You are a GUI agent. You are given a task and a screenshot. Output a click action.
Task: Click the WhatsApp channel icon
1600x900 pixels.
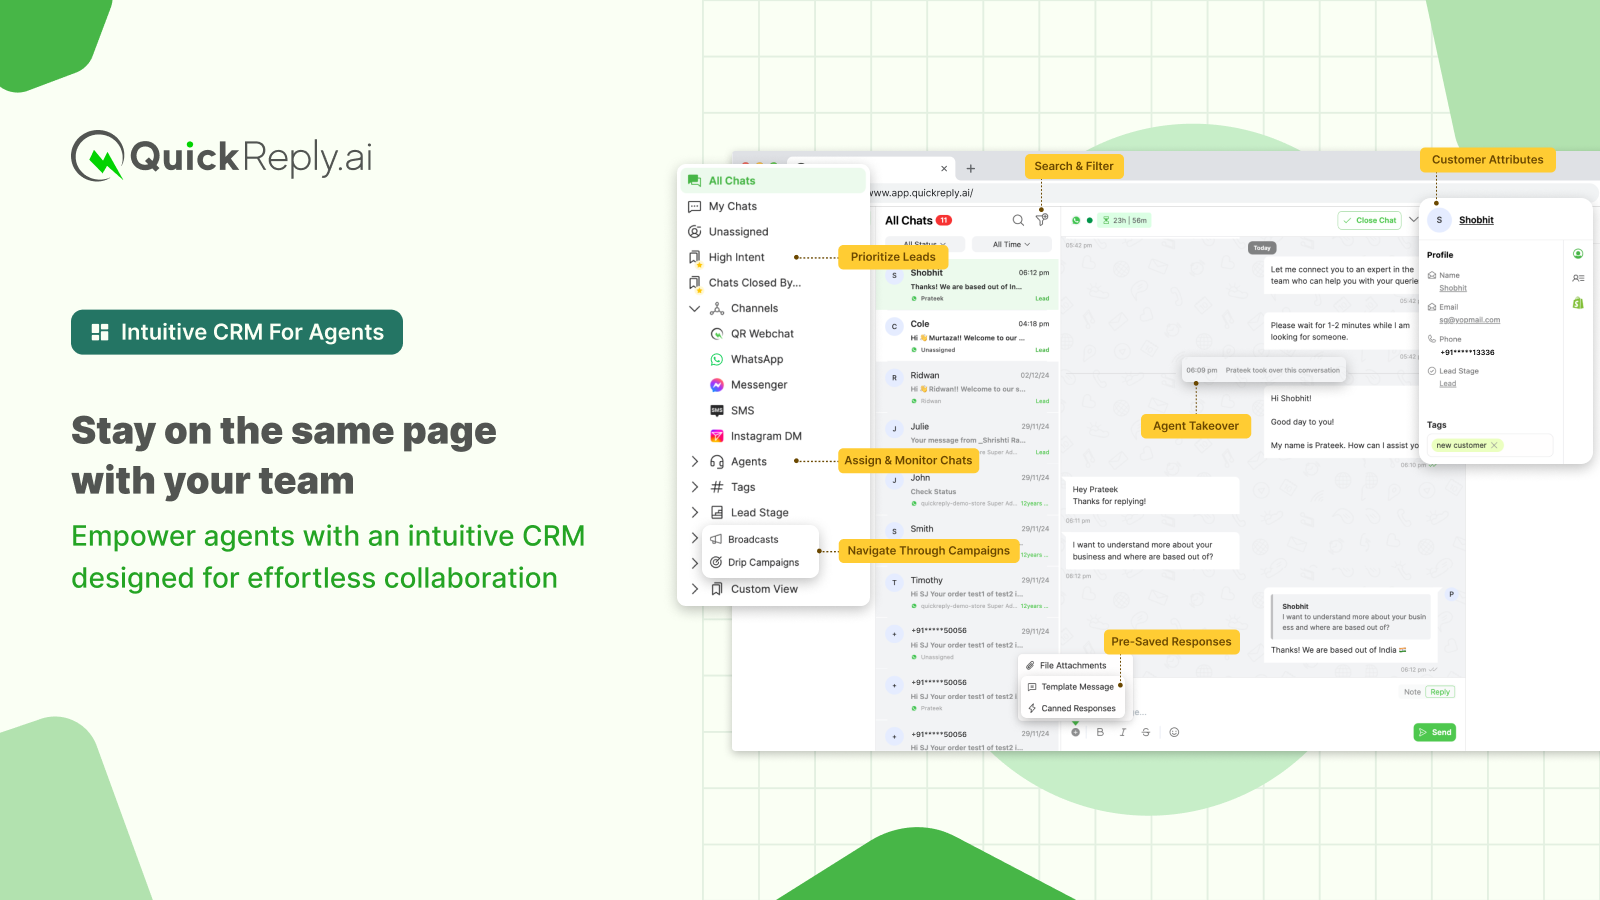[x=717, y=359]
